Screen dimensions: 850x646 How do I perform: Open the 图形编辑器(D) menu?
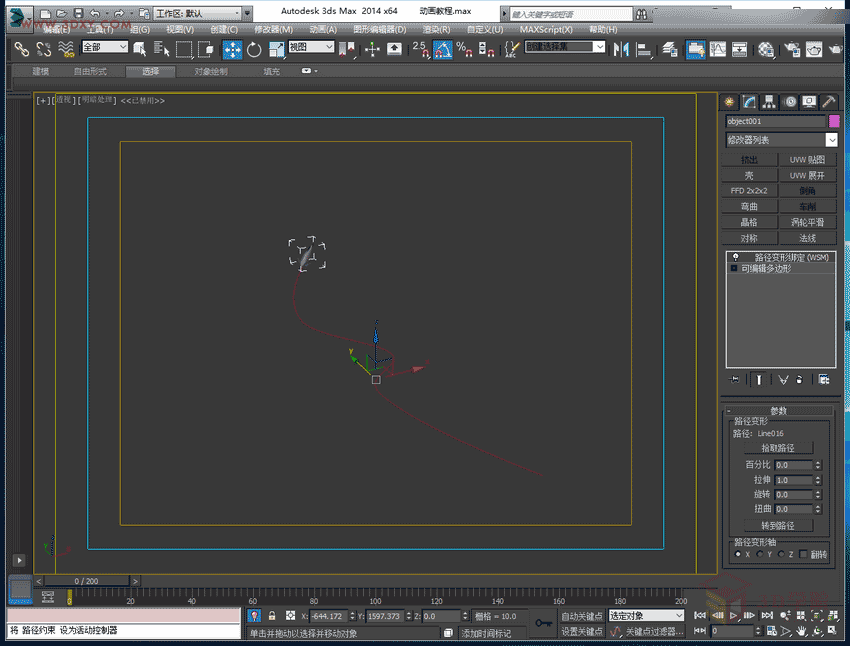[379, 29]
